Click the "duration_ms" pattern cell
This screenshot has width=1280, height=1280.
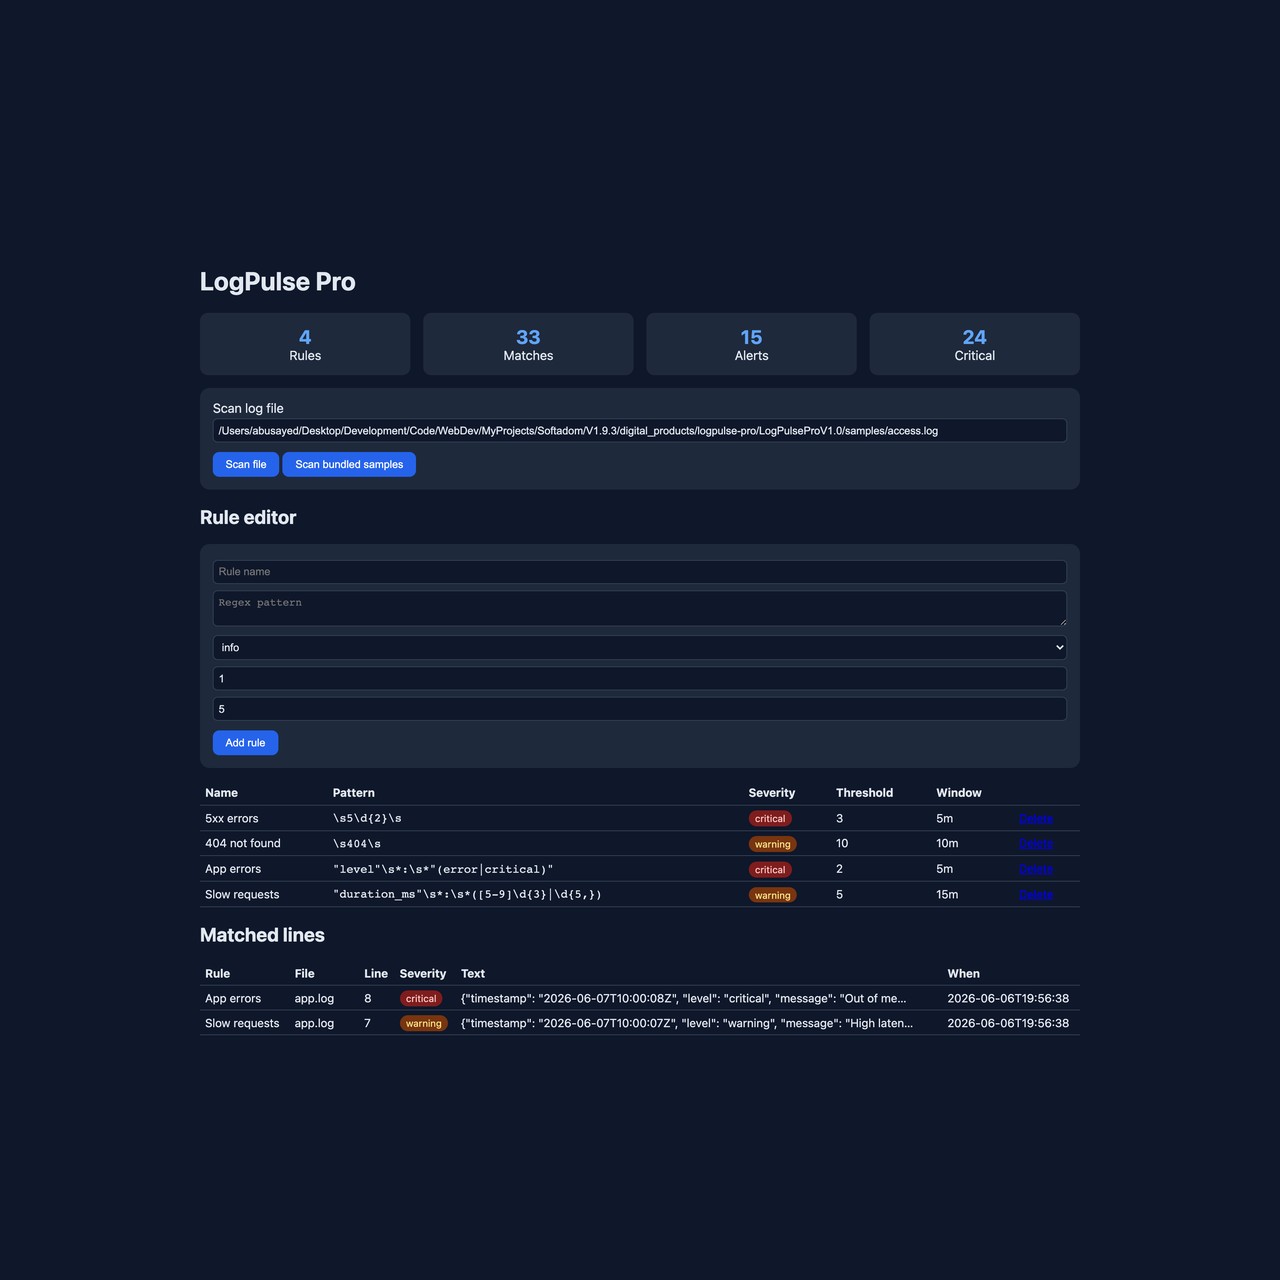tap(467, 895)
